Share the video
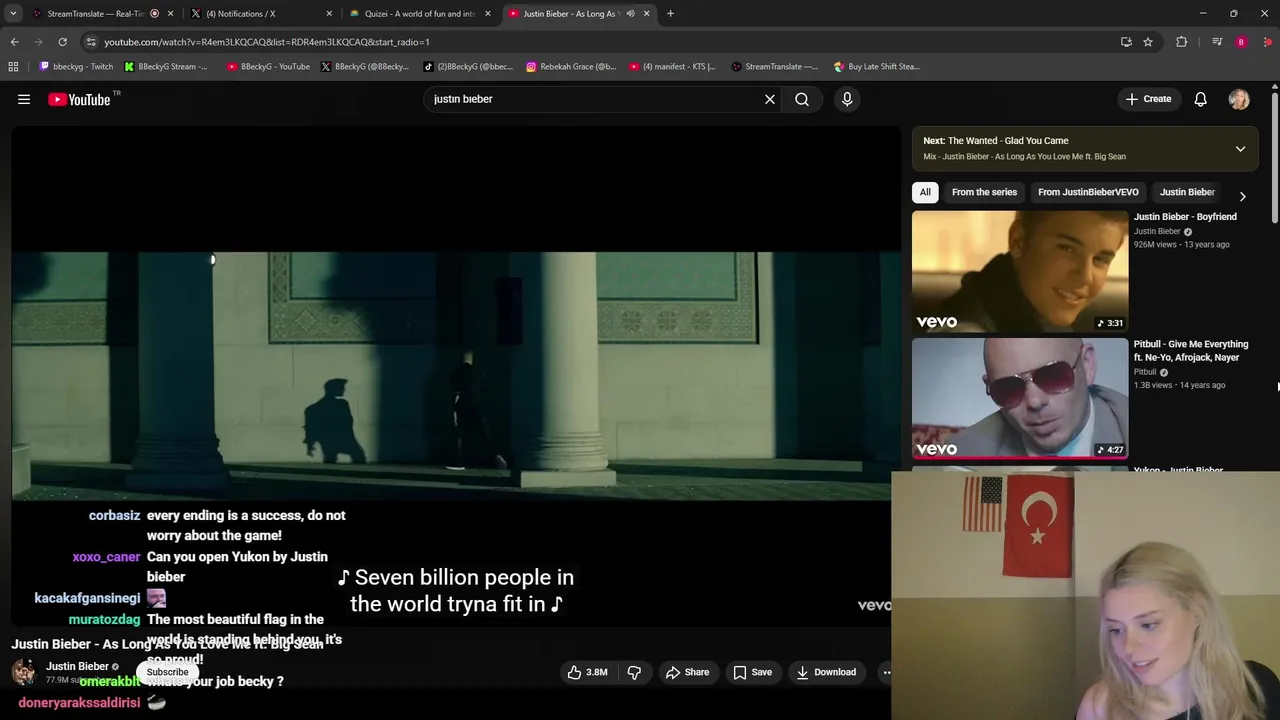Image resolution: width=1280 pixels, height=720 pixels. click(687, 672)
